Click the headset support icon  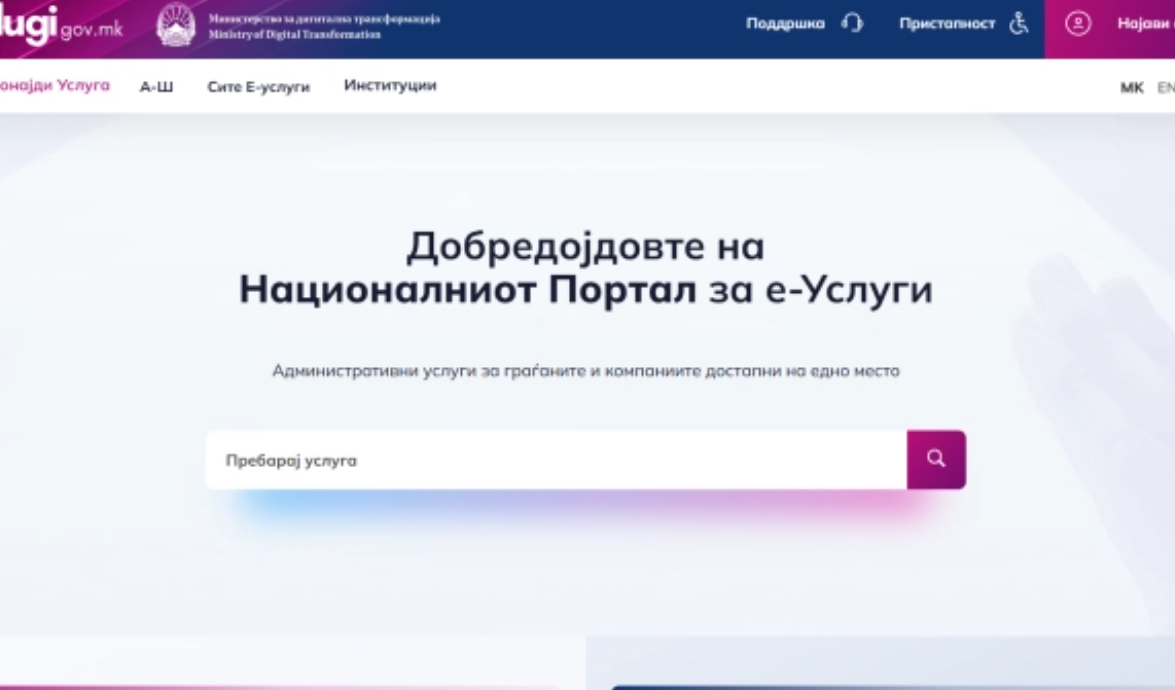point(852,25)
